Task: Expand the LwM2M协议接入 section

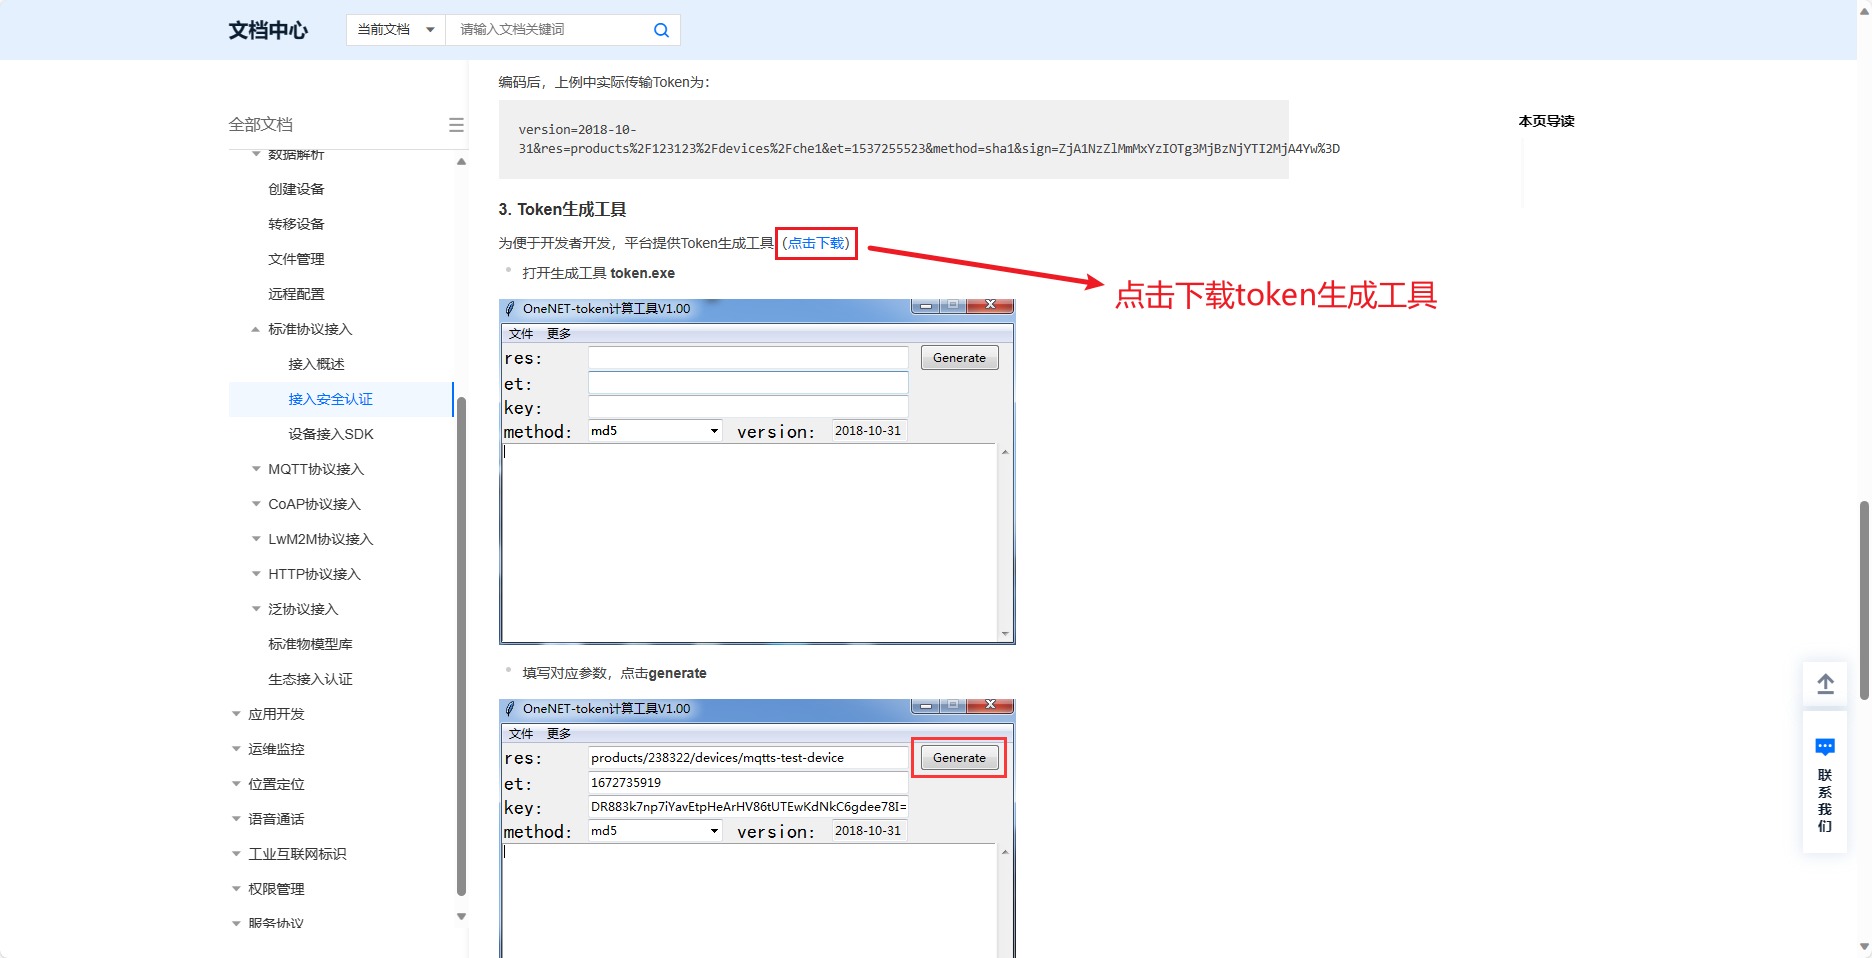Action: [x=320, y=539]
